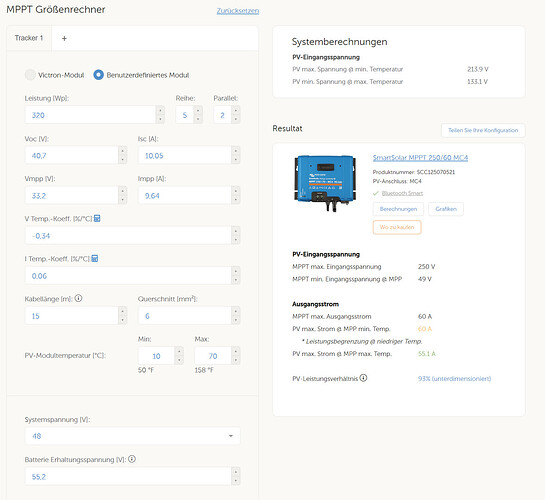The height and width of the screenshot is (500, 545).
Task: Increase the Parallel stepper value
Action: [236, 111]
